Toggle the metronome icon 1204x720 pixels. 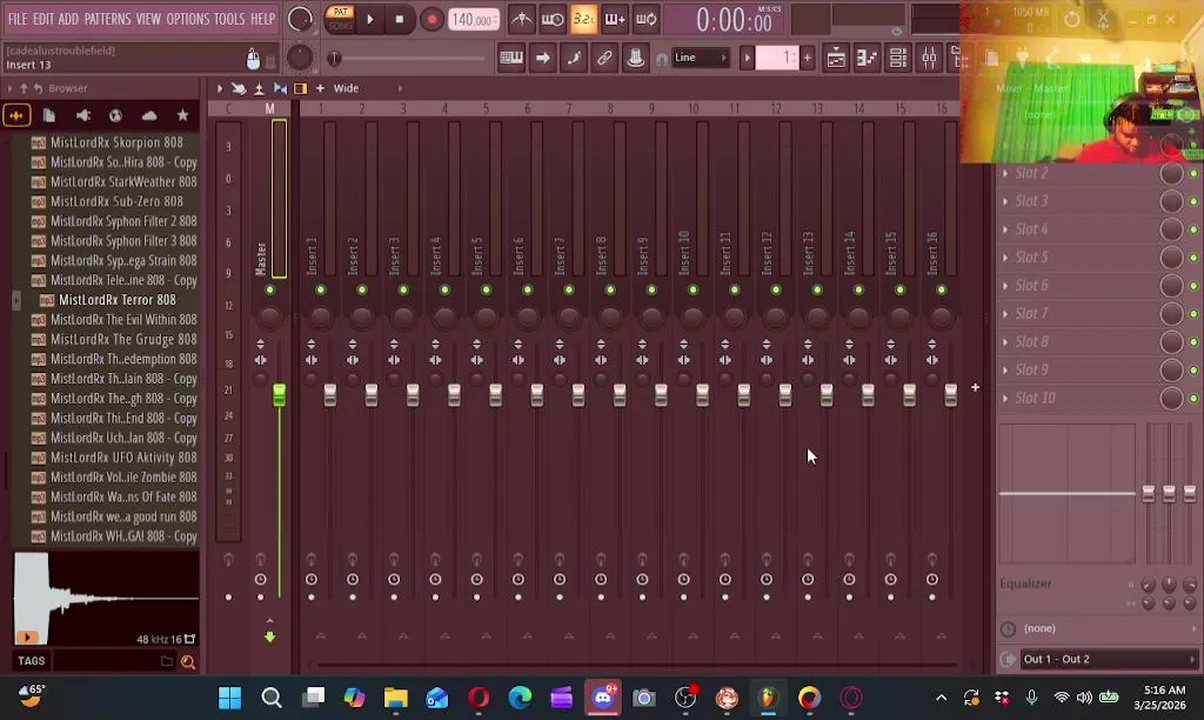(521, 19)
